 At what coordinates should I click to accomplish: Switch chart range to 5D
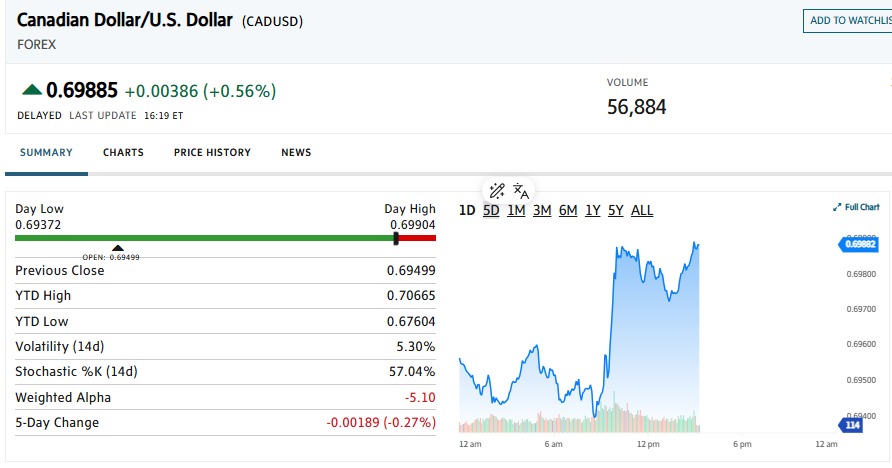point(491,210)
